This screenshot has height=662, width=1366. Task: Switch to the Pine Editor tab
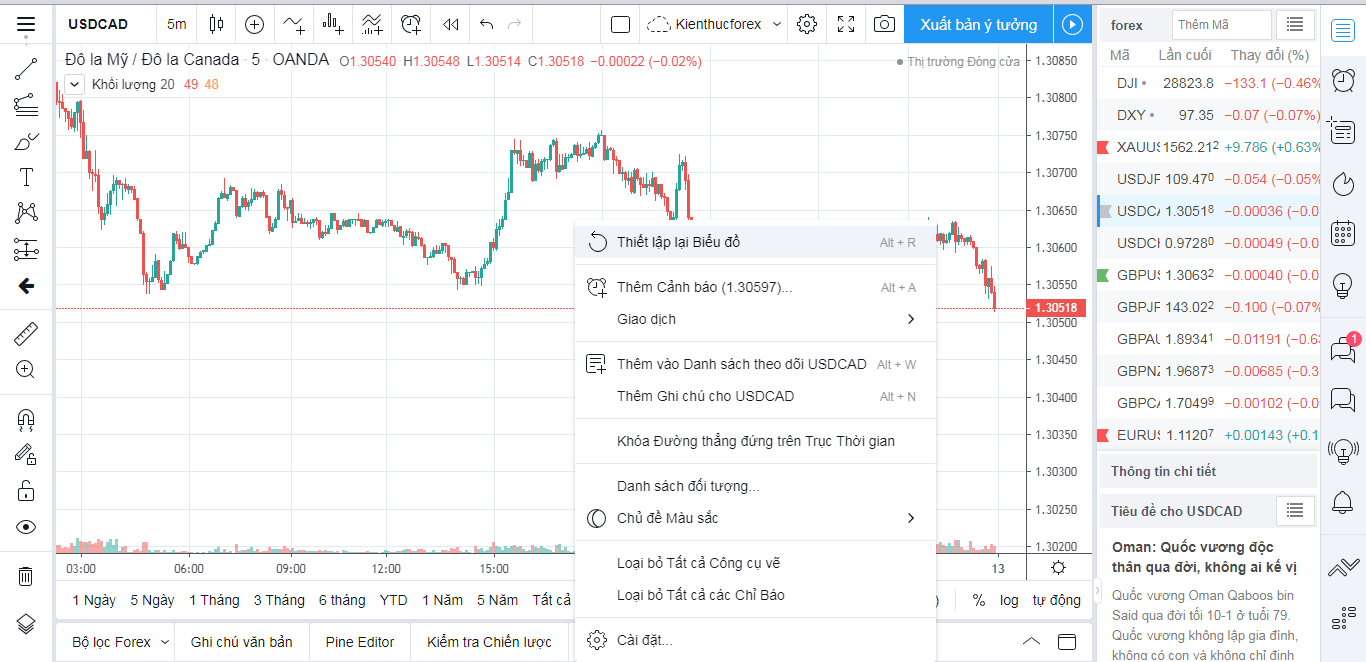360,642
